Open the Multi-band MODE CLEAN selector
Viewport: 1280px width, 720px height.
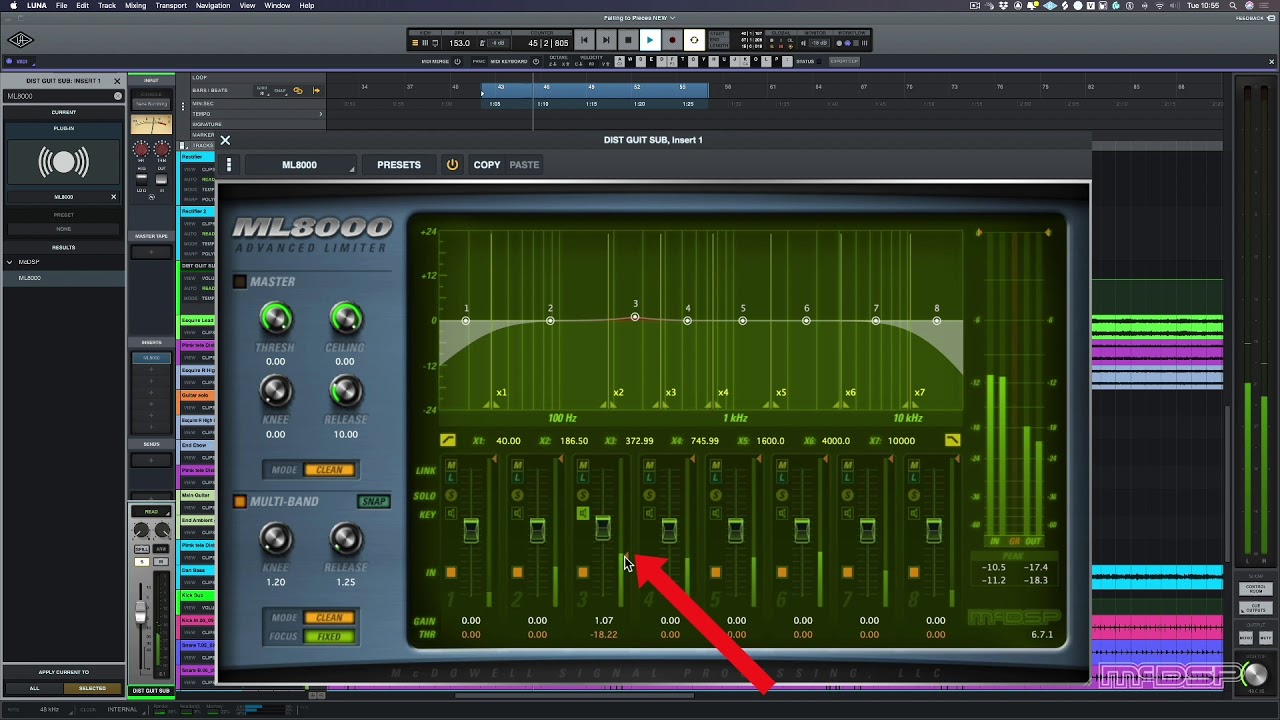tap(329, 618)
